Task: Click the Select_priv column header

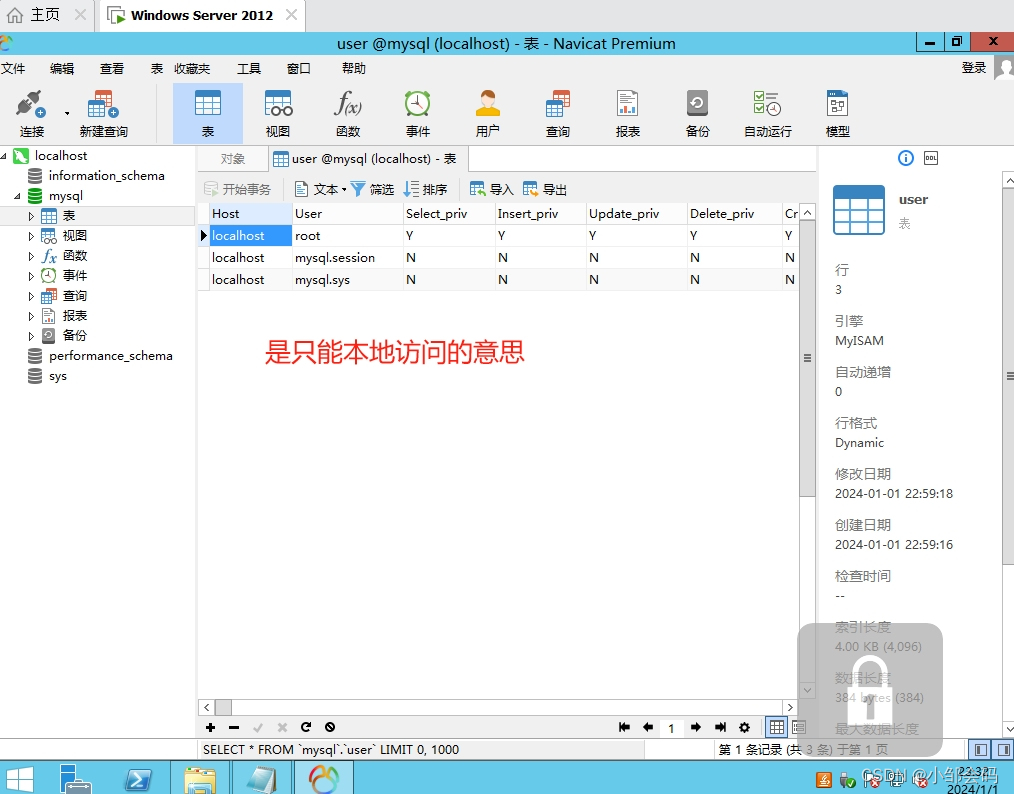Action: pos(449,214)
